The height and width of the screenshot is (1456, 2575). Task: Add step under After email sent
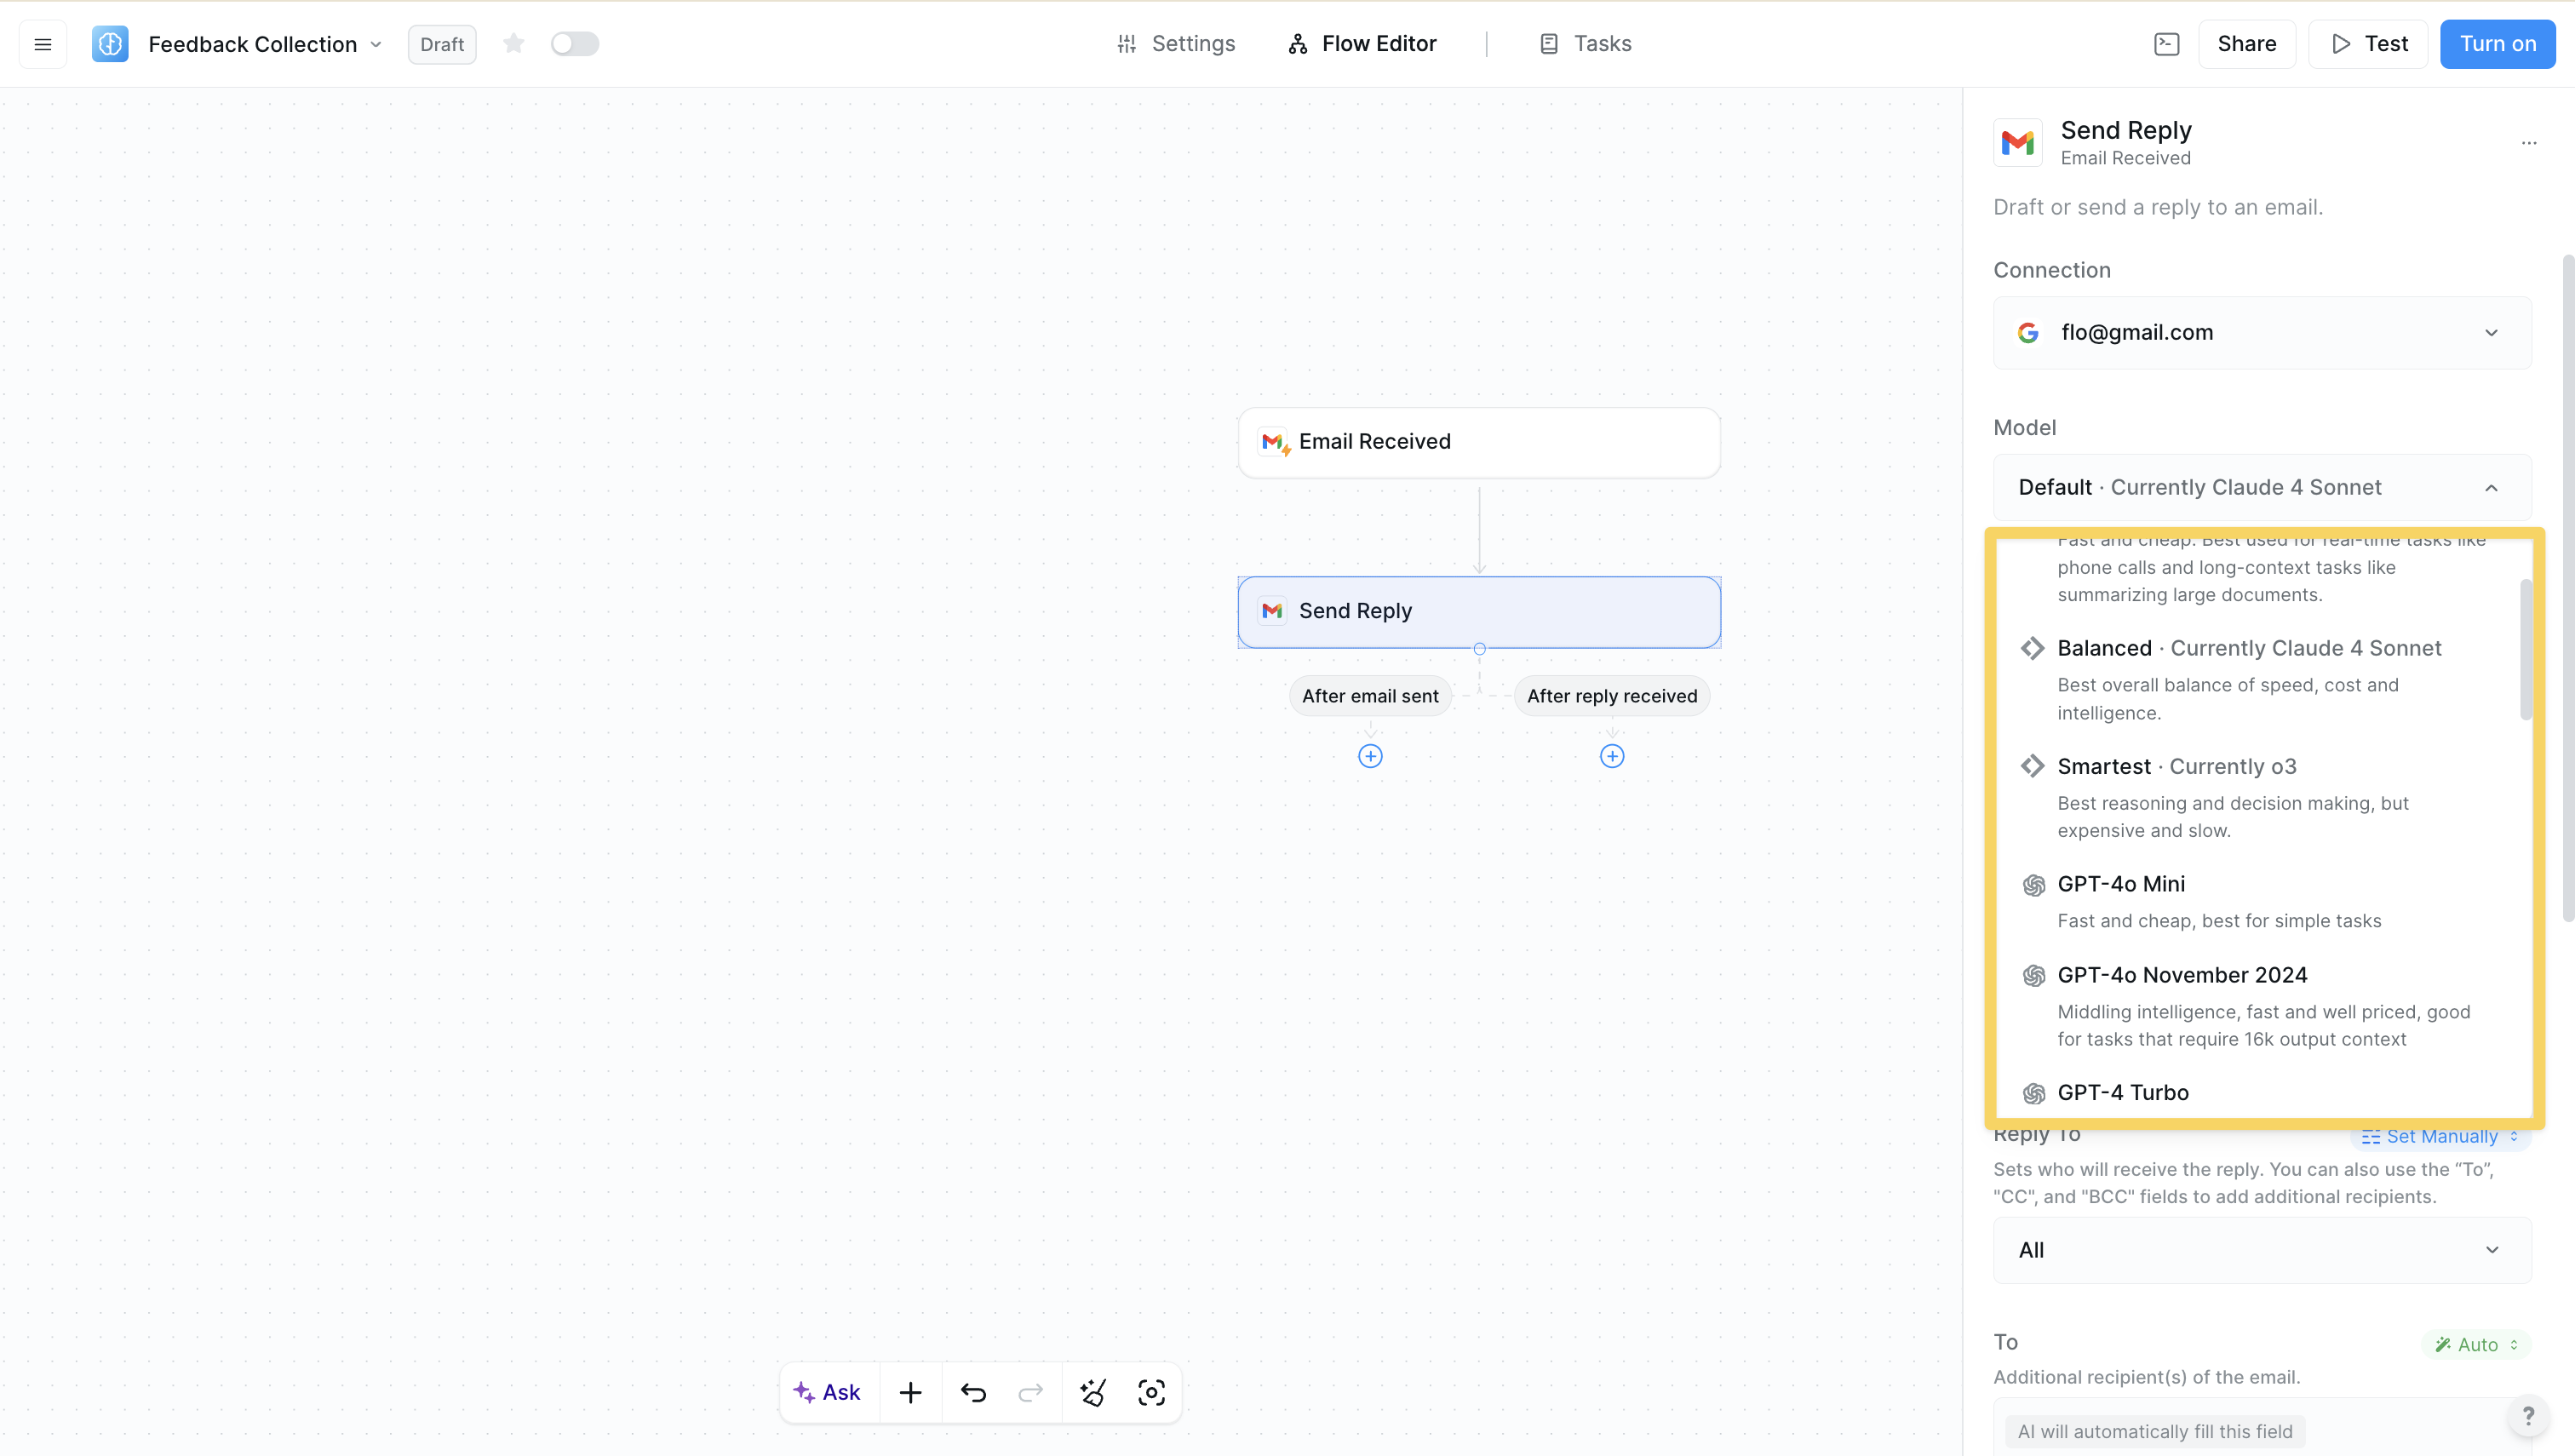(1370, 756)
